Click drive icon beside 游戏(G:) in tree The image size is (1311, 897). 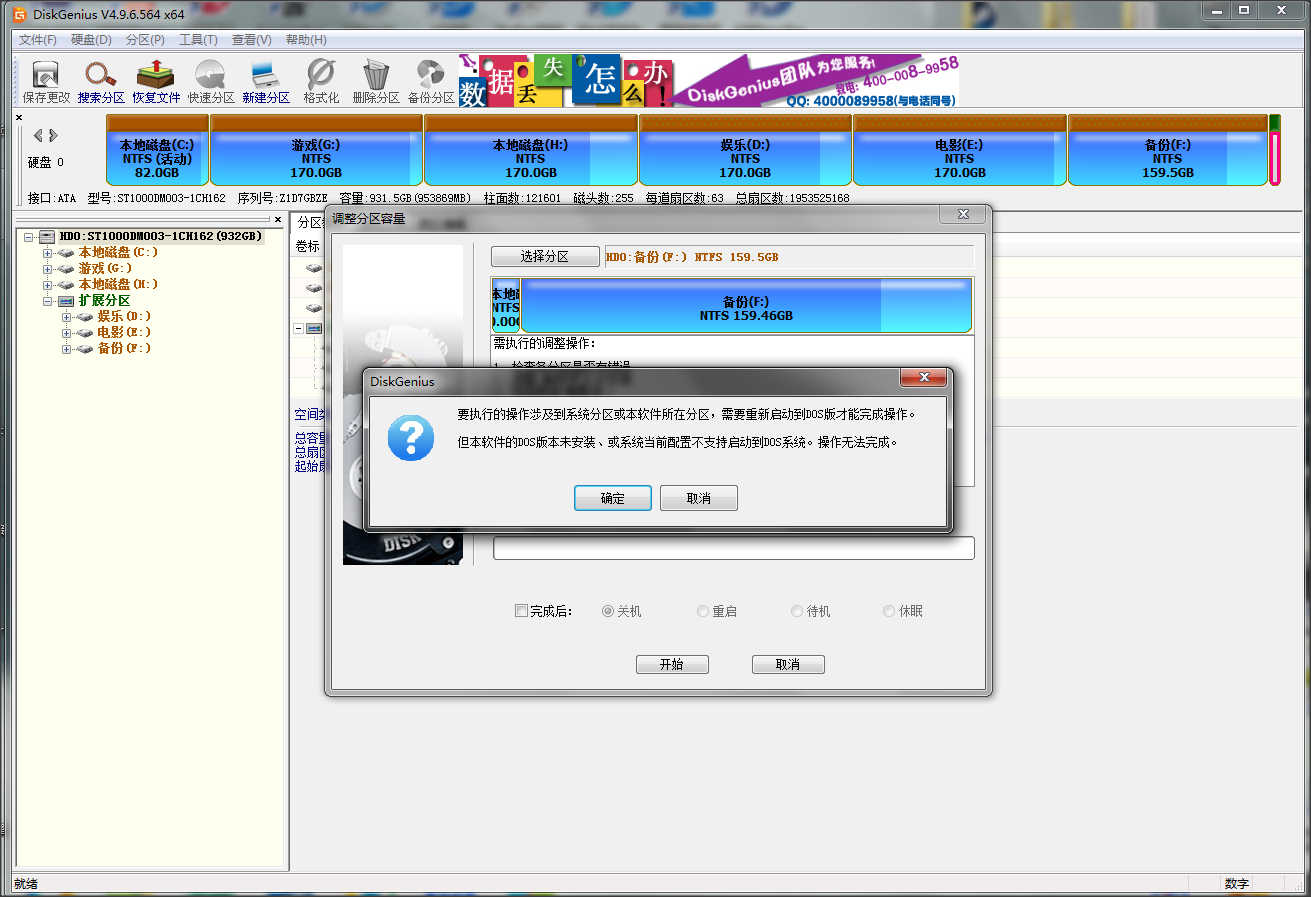click(x=66, y=269)
